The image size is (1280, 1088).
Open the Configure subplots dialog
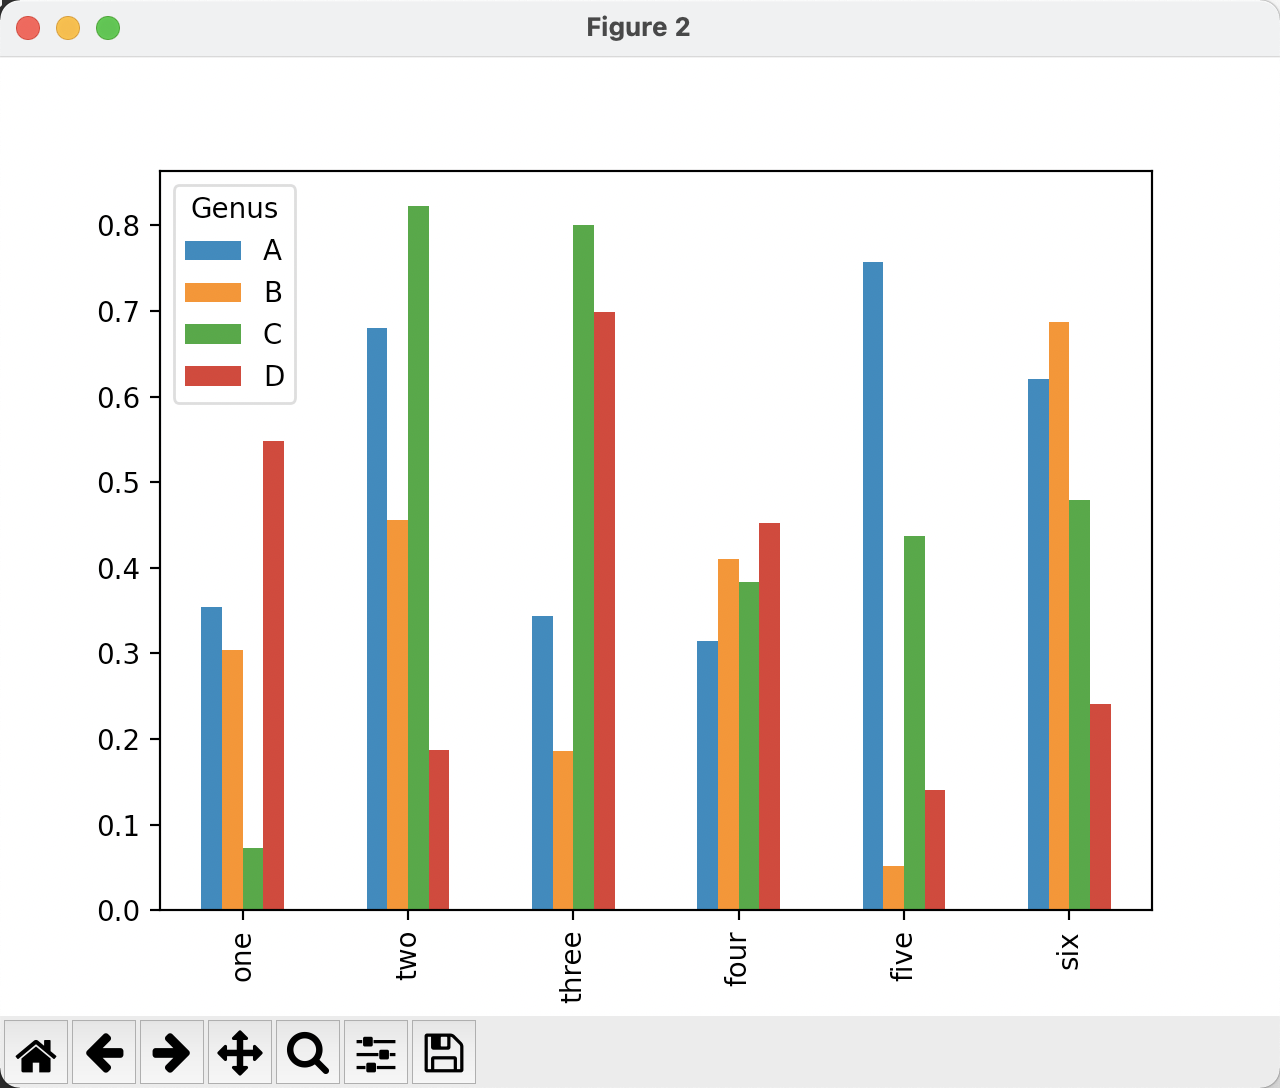coord(376,1052)
